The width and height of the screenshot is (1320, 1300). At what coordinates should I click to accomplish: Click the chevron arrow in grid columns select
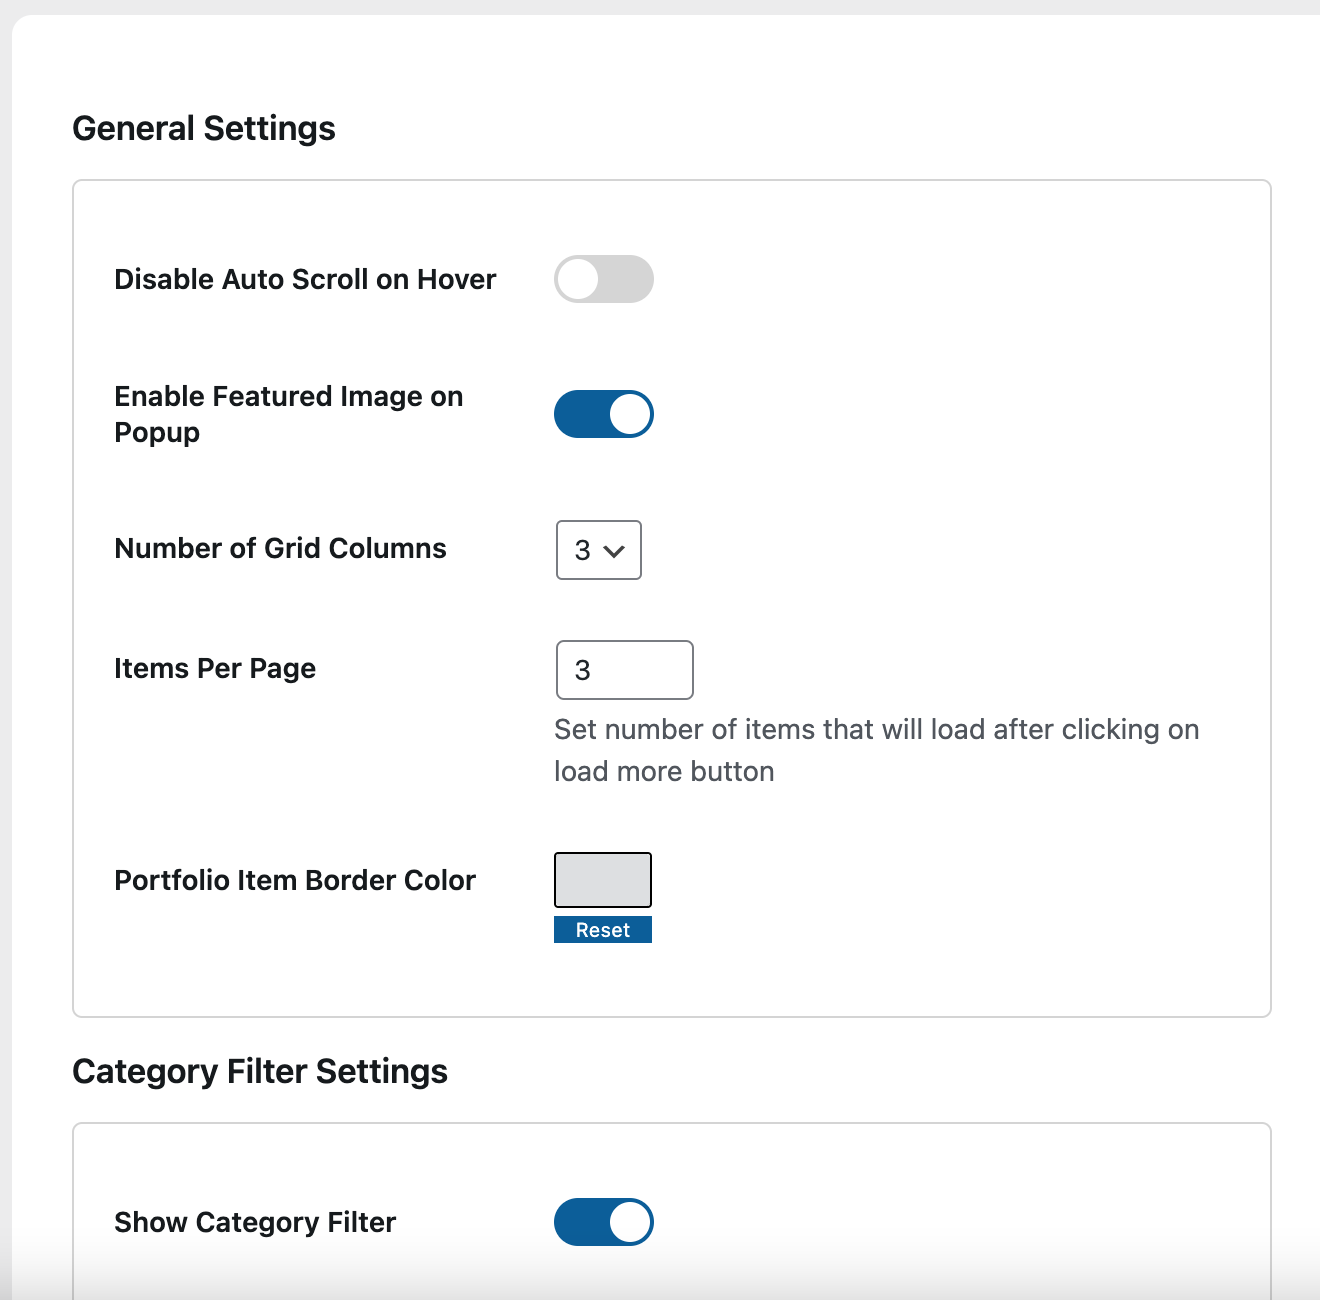pos(615,551)
